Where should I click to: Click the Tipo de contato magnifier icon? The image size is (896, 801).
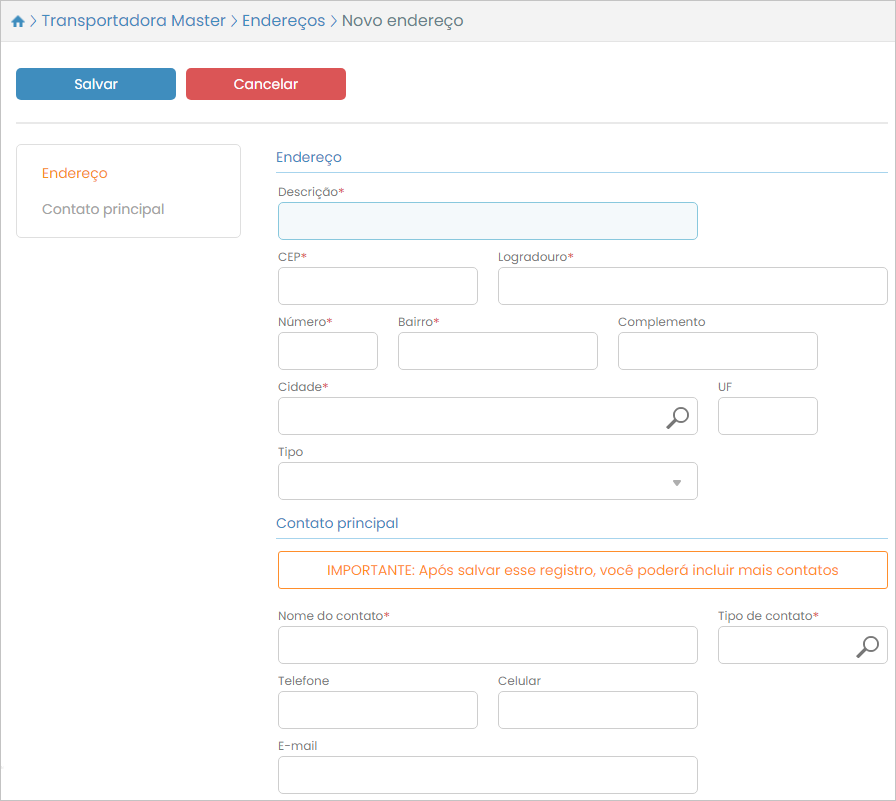[867, 646]
